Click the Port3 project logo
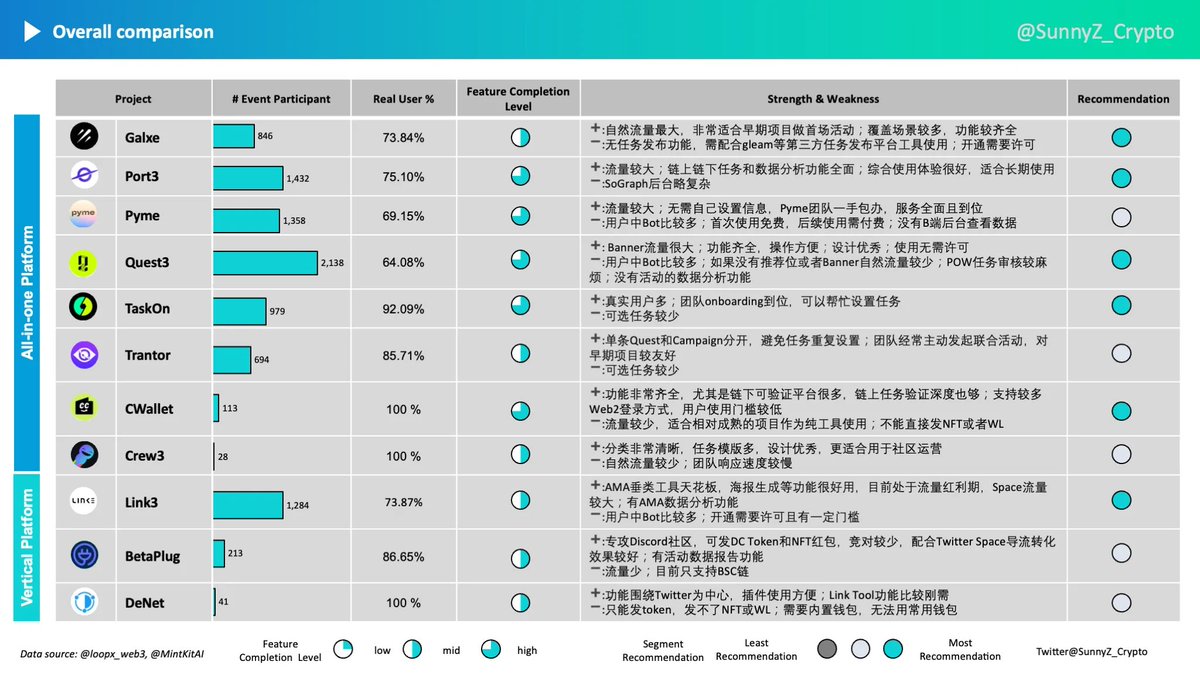 coord(83,176)
